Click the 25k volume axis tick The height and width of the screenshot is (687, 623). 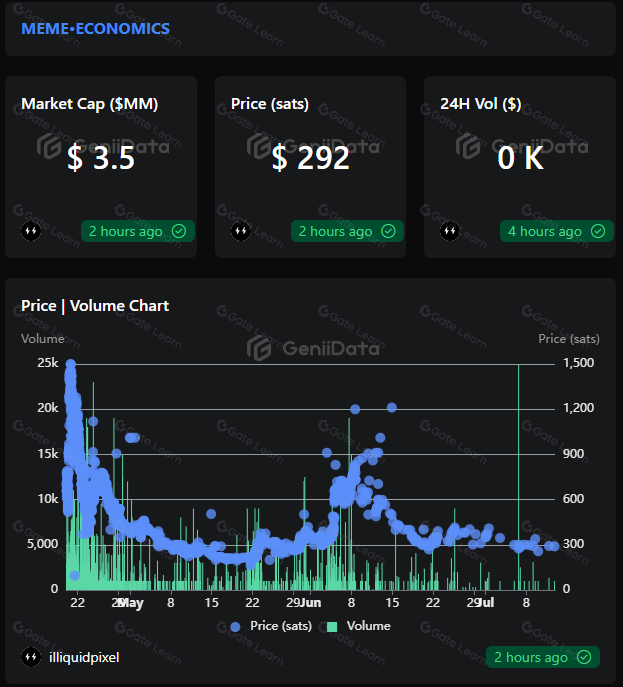point(48,363)
